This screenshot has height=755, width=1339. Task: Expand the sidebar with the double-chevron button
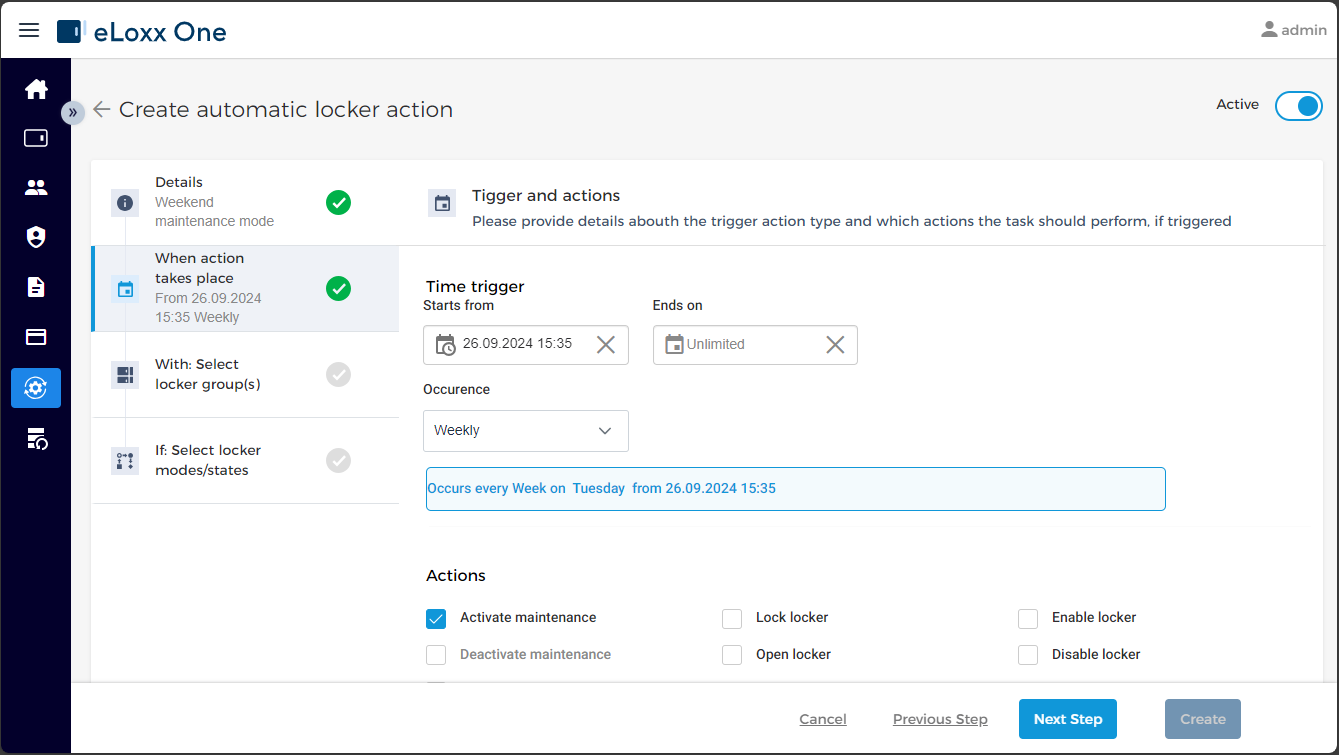click(x=73, y=112)
